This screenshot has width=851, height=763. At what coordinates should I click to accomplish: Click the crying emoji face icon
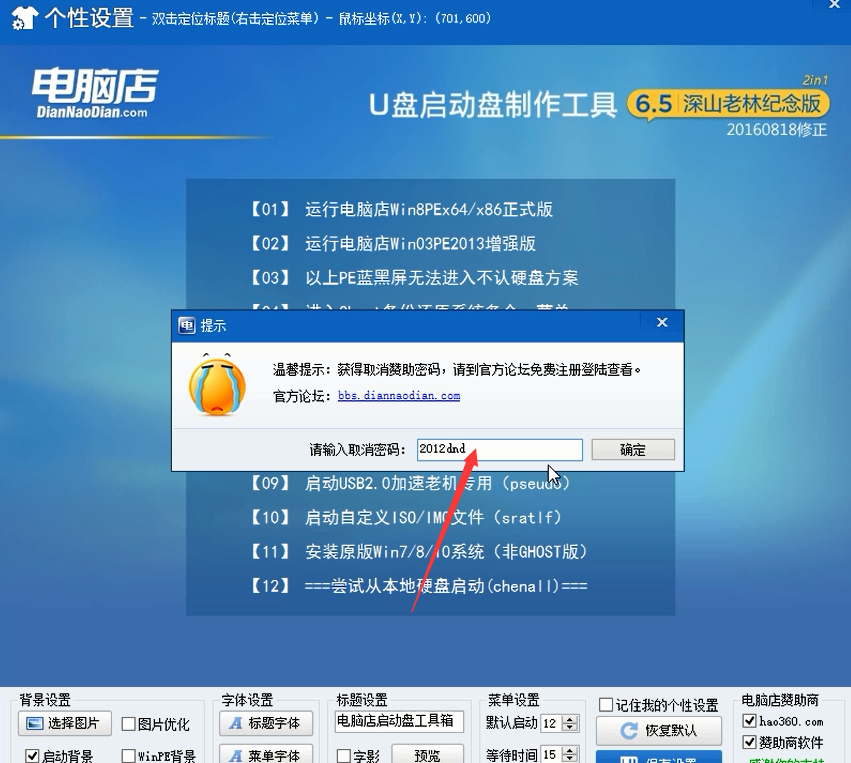click(x=217, y=384)
